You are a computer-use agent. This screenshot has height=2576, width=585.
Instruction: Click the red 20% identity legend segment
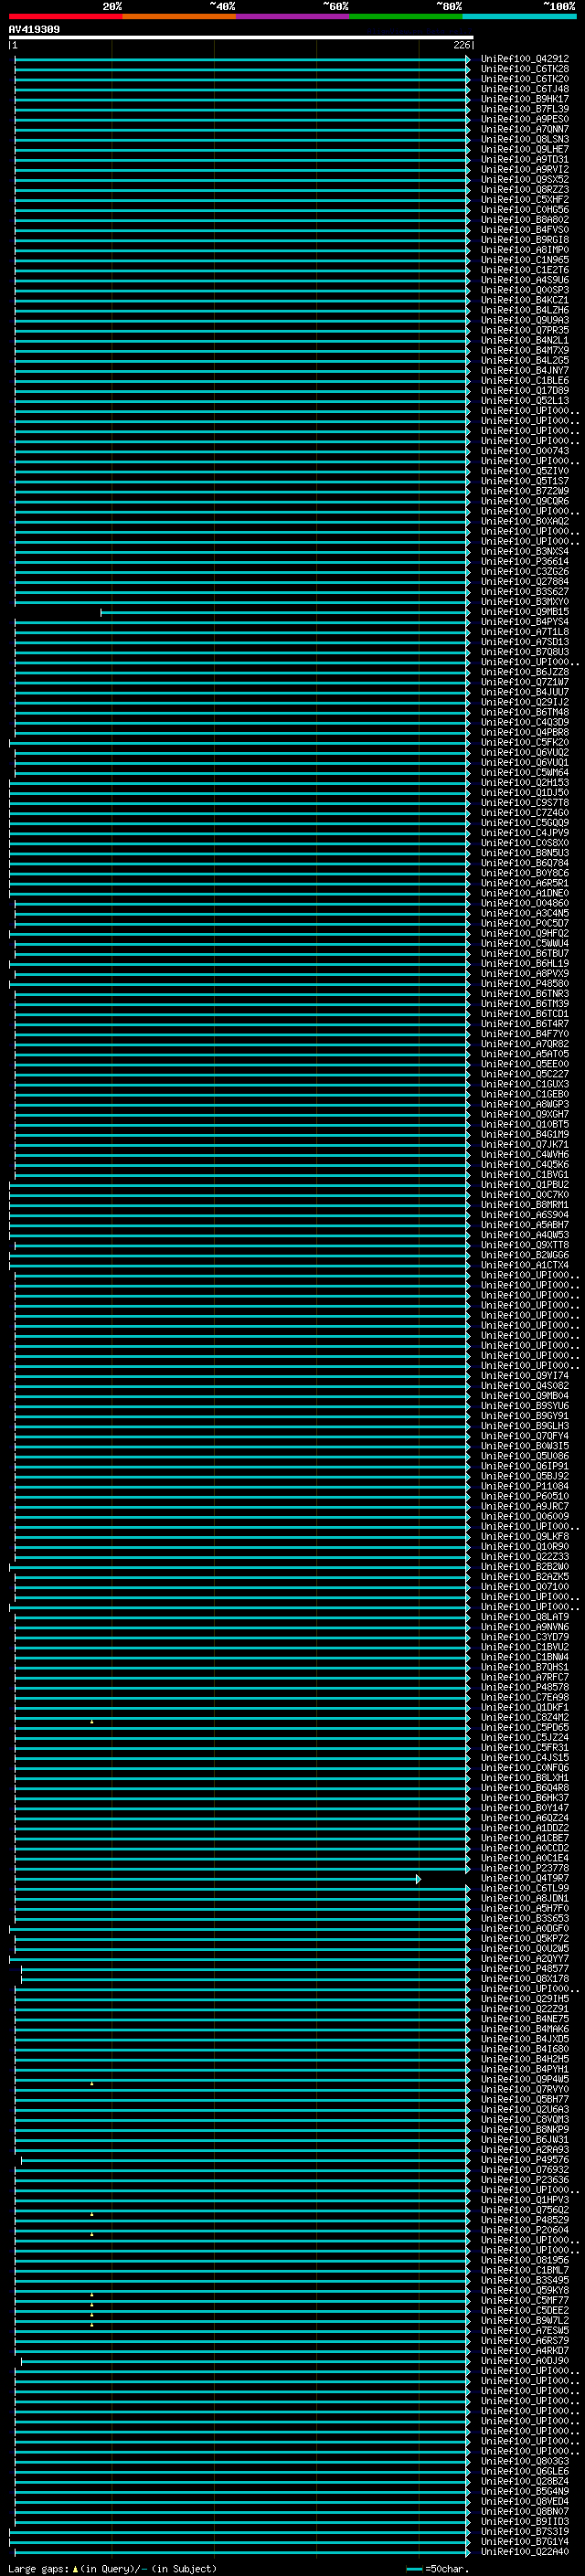66,16
